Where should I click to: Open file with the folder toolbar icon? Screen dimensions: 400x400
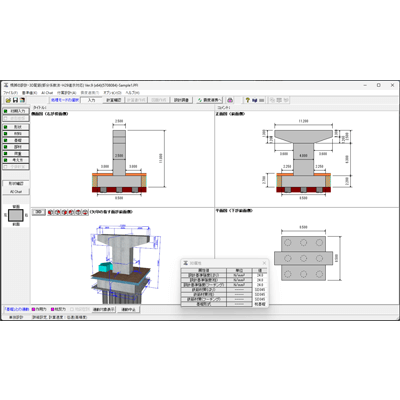pyautogui.click(x=8, y=100)
